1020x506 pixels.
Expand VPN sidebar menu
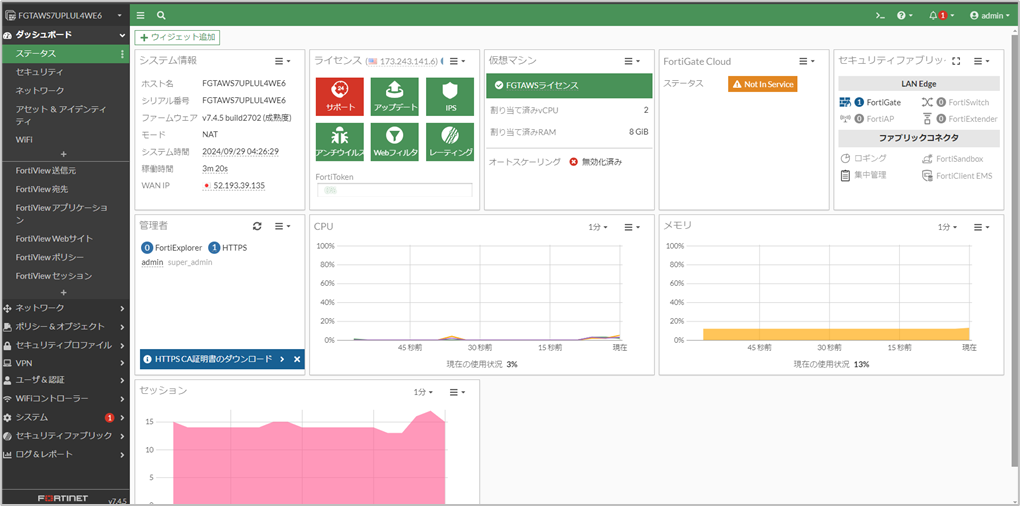coord(65,363)
